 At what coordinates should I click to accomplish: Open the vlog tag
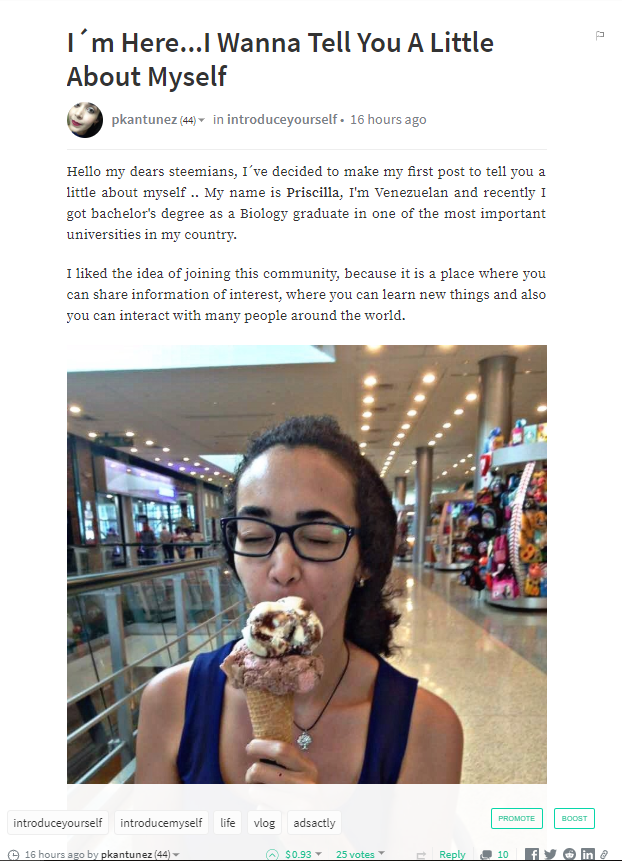pos(264,823)
